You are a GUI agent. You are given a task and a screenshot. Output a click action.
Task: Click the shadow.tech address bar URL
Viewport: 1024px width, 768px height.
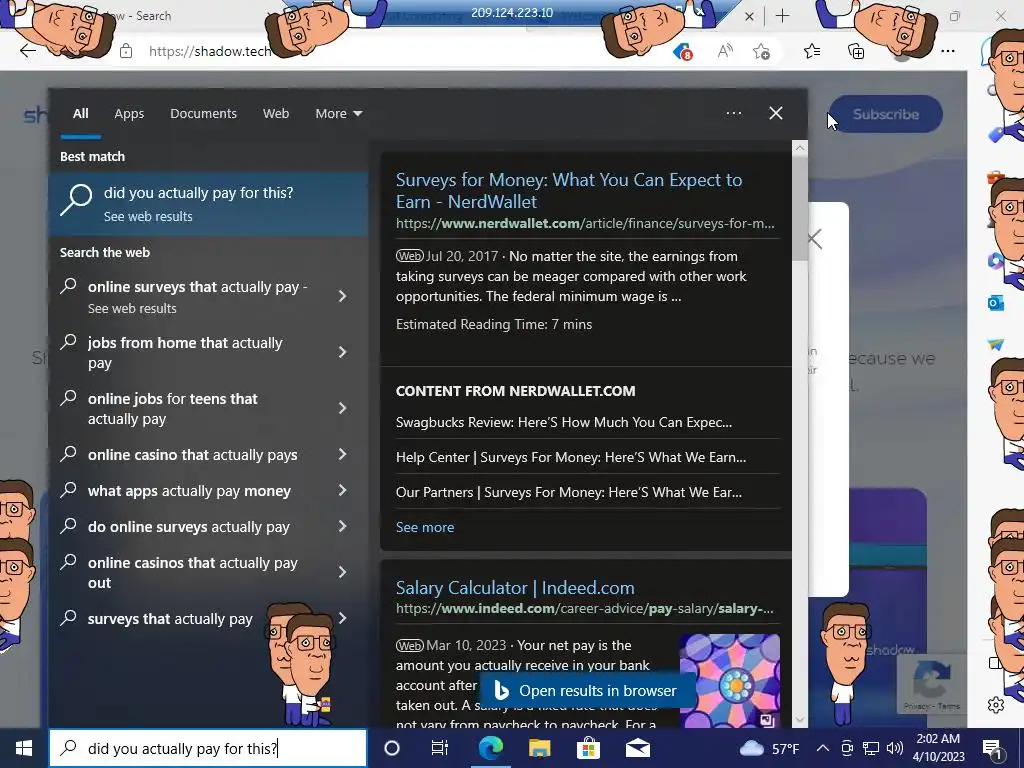coord(210,51)
